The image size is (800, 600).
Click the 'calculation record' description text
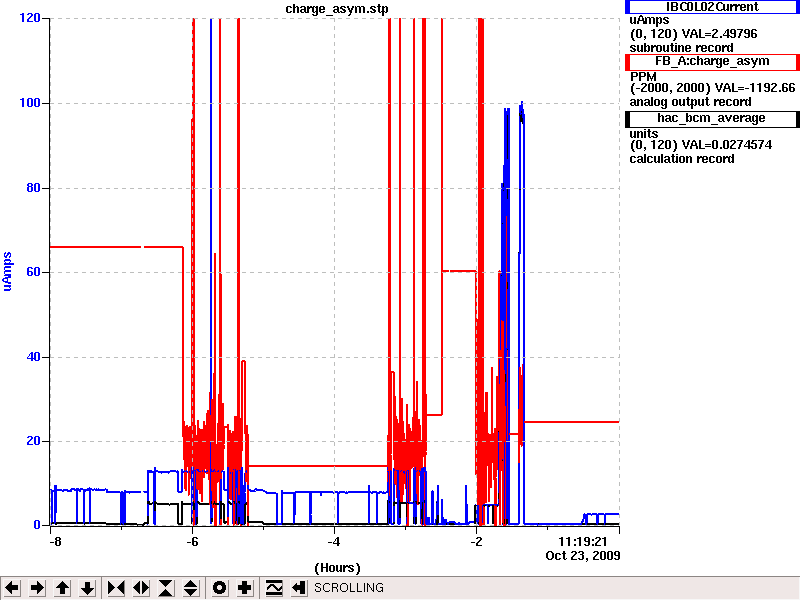[682, 159]
